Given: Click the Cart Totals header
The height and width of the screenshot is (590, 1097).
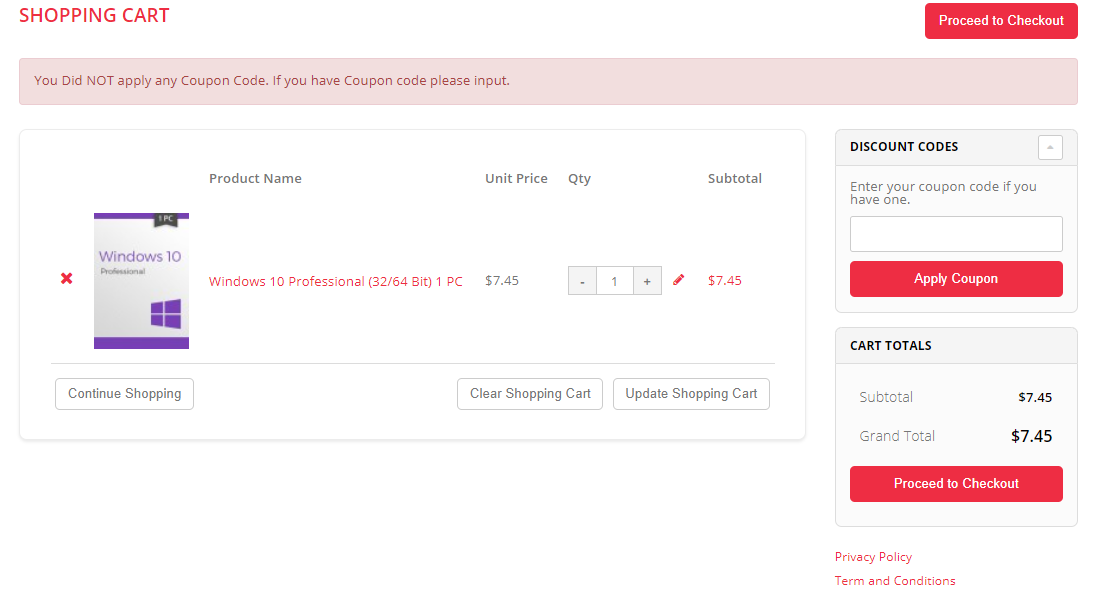Looking at the screenshot, I should coord(890,346).
